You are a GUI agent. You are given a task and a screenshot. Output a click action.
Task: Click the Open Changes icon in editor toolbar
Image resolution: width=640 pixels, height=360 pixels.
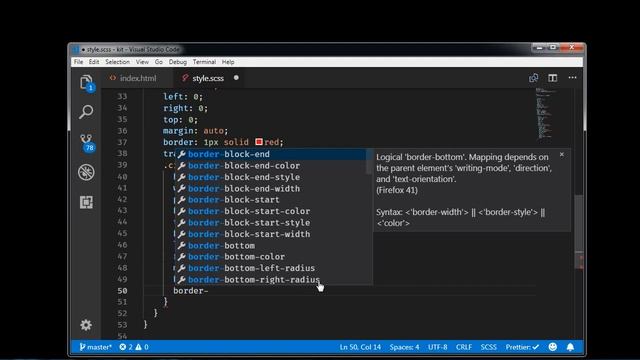point(533,78)
